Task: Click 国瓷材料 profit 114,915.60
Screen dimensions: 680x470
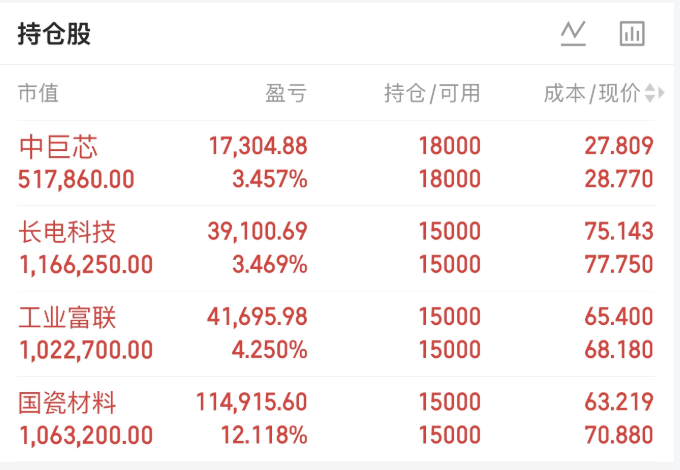Action: (252, 401)
